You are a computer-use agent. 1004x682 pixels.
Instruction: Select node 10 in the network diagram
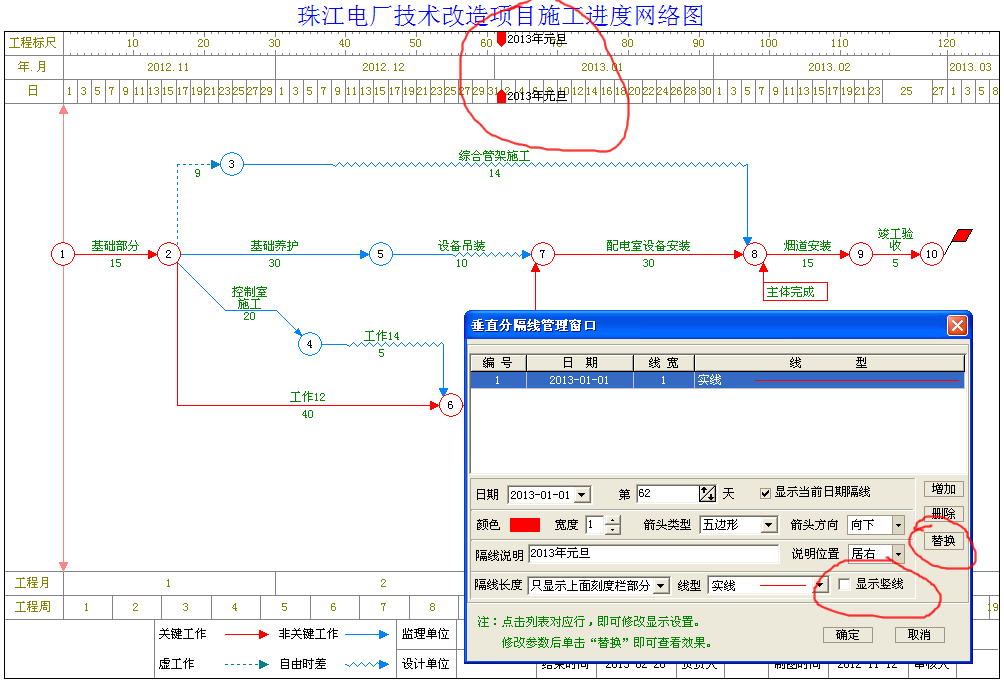click(x=931, y=254)
